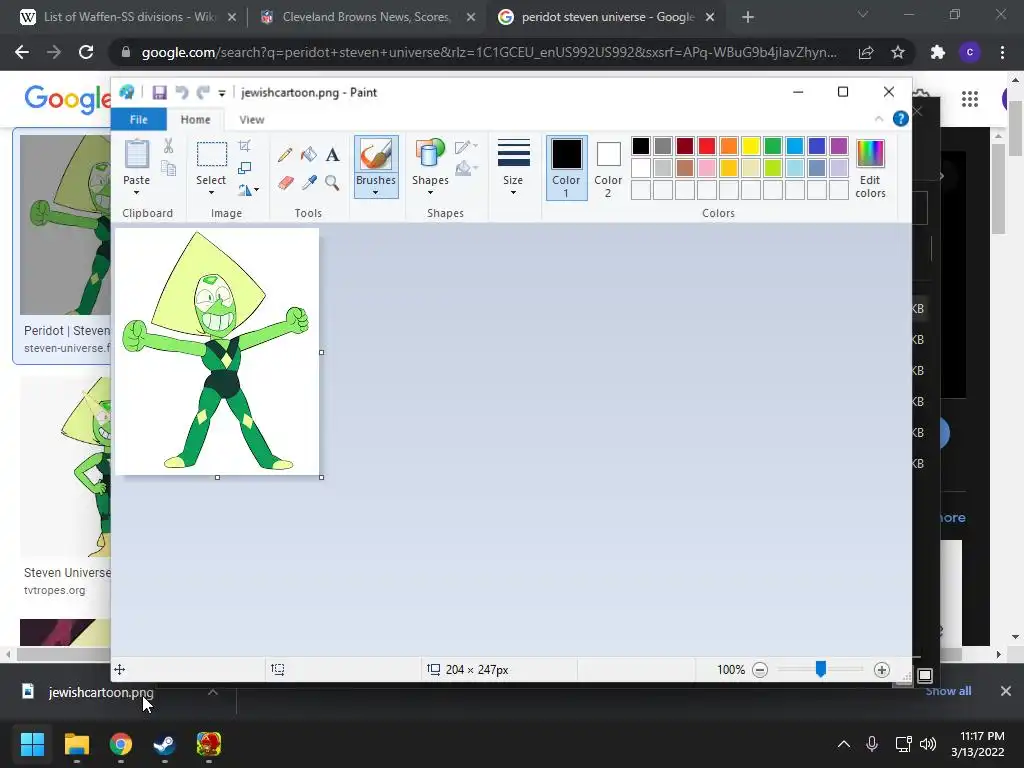Open the File menu in Paint
The image size is (1024, 768).
pyautogui.click(x=138, y=120)
